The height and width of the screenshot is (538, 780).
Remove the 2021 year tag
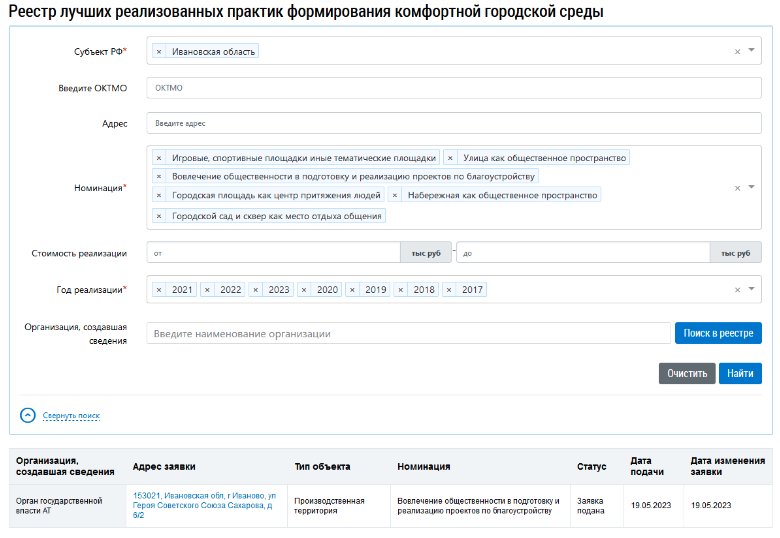[159, 290]
